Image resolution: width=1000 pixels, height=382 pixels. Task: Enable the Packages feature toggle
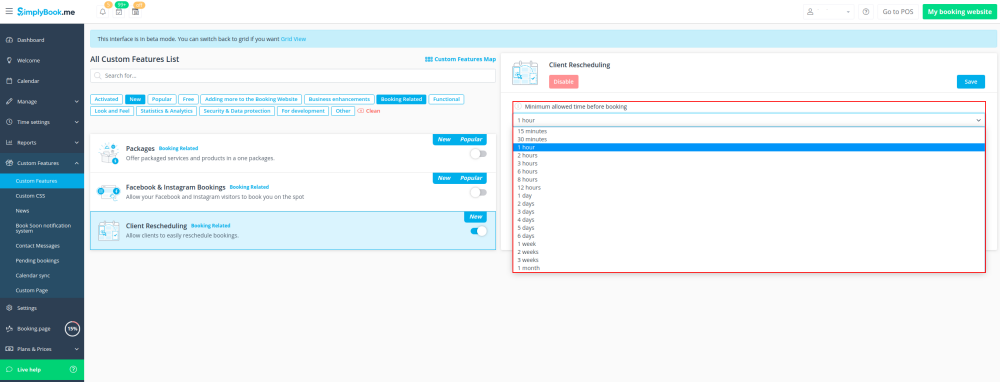coord(478,154)
